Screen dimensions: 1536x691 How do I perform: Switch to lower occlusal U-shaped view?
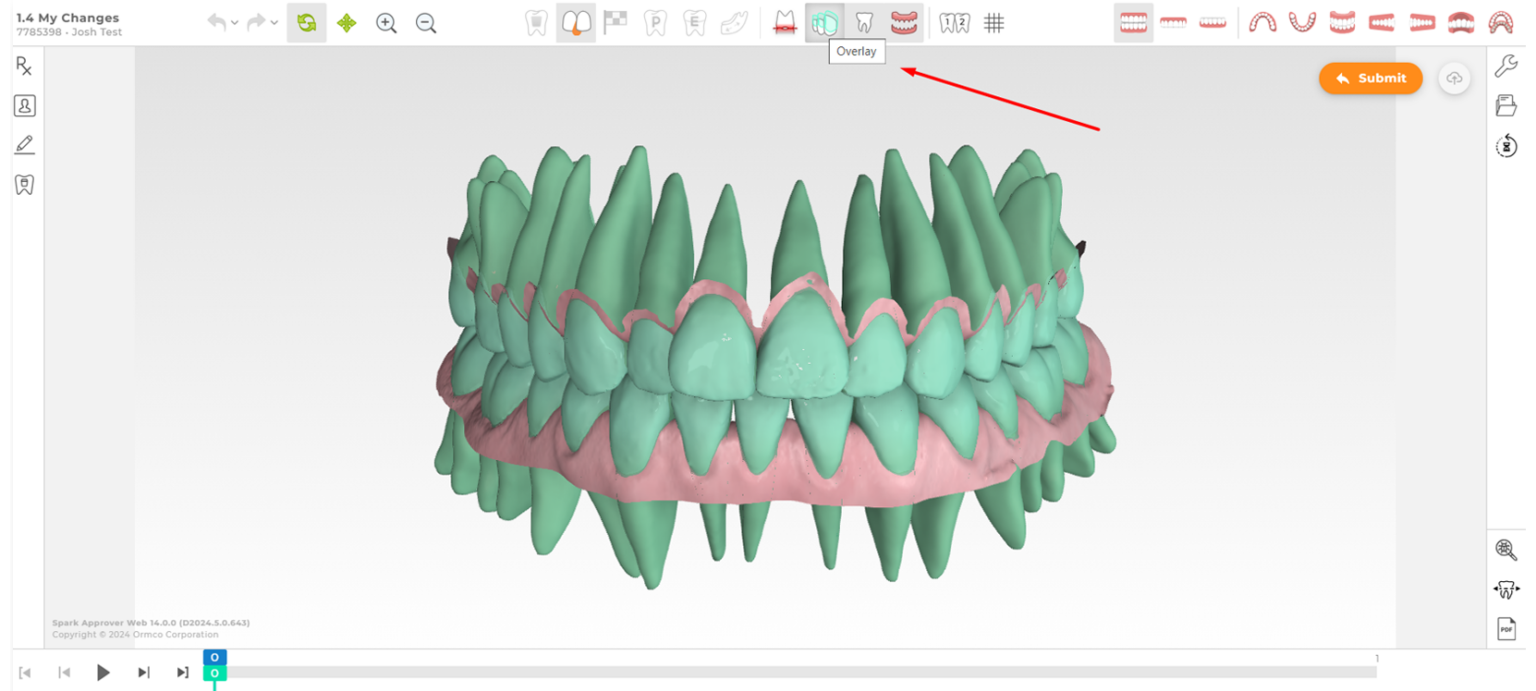tap(1302, 22)
